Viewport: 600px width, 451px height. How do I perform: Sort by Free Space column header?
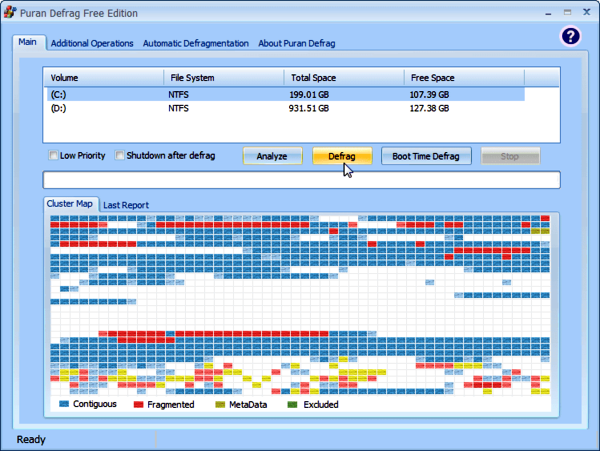(x=464, y=78)
